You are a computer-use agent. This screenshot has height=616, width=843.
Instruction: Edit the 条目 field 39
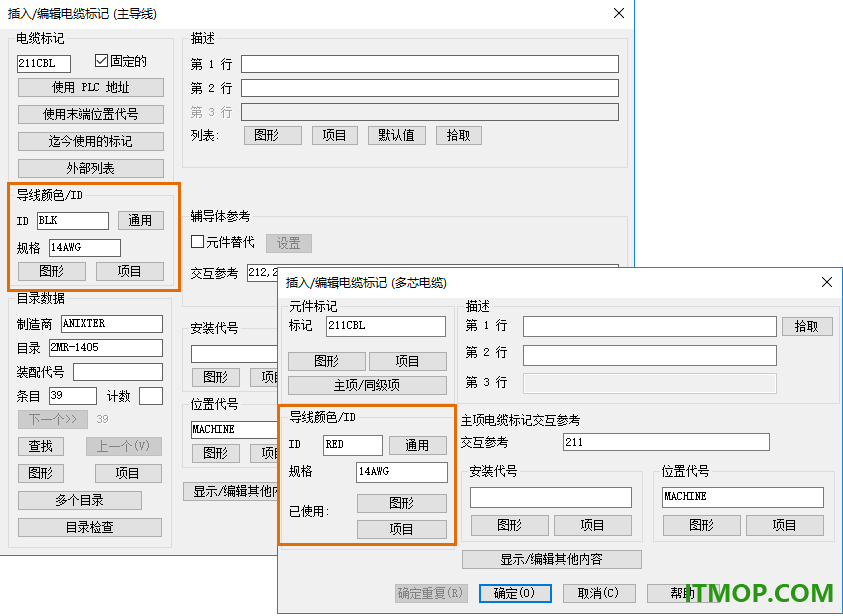[73, 396]
